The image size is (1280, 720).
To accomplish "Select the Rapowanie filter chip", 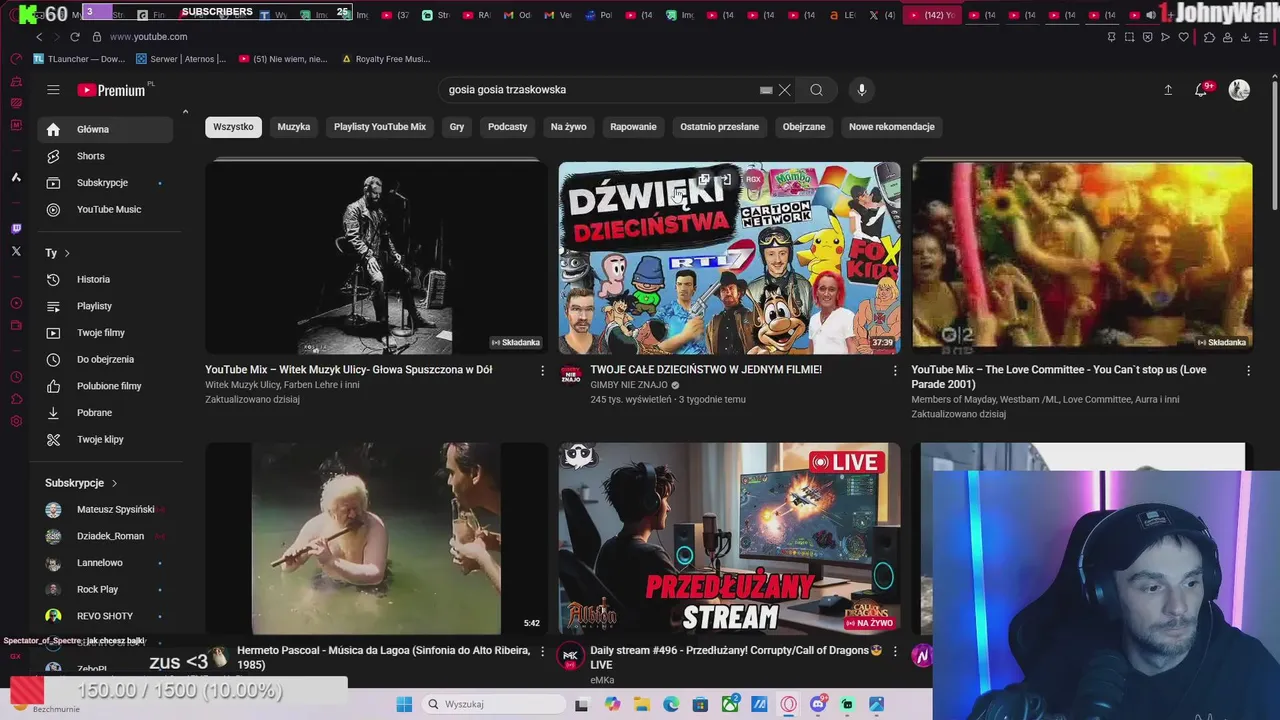I will click(x=633, y=127).
